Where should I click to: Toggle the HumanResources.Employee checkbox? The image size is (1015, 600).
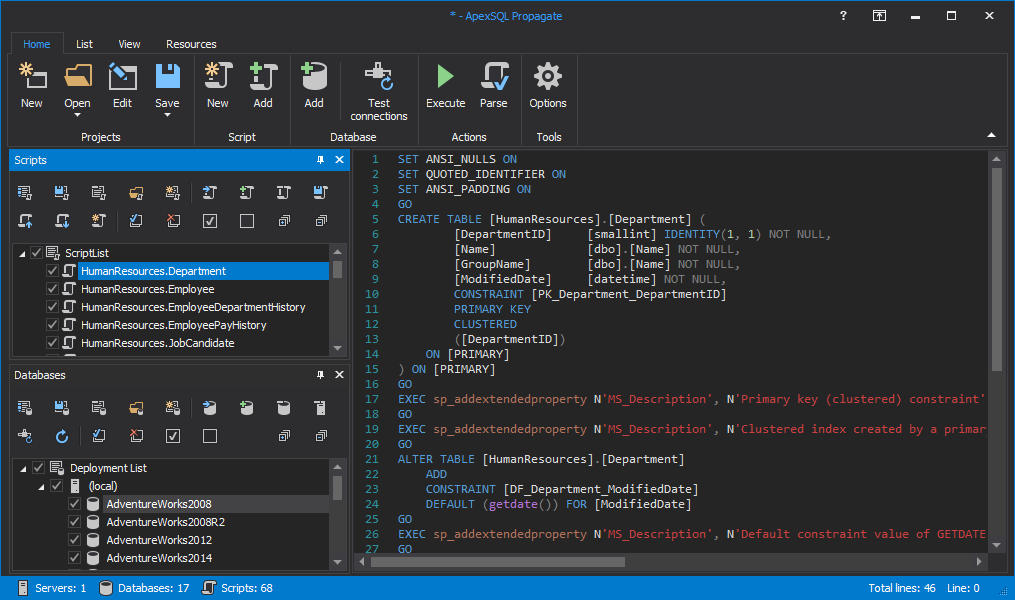click(52, 289)
